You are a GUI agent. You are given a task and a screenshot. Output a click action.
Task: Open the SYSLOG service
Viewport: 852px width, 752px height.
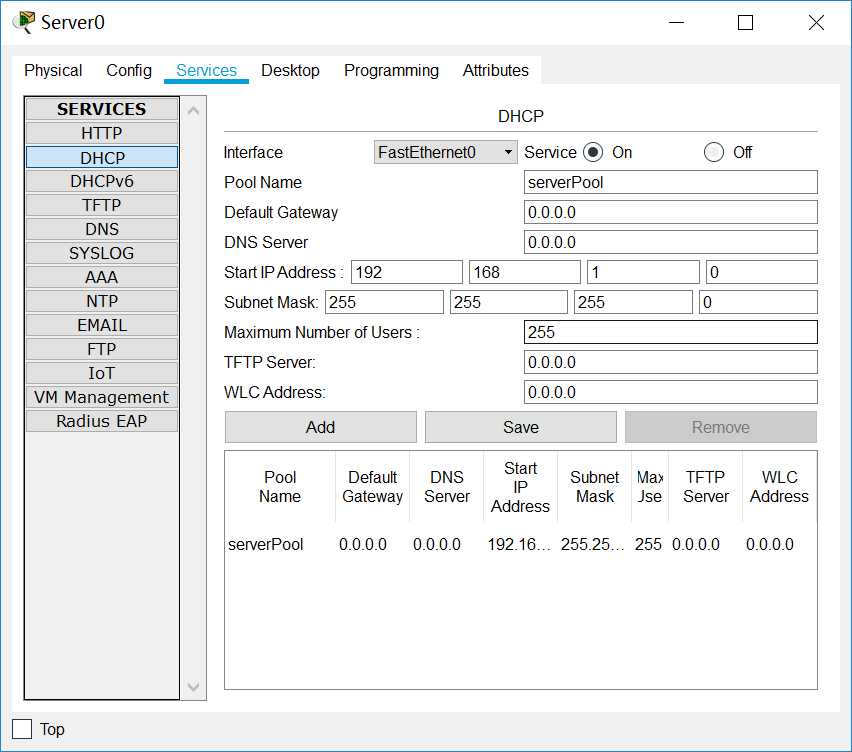(102, 253)
